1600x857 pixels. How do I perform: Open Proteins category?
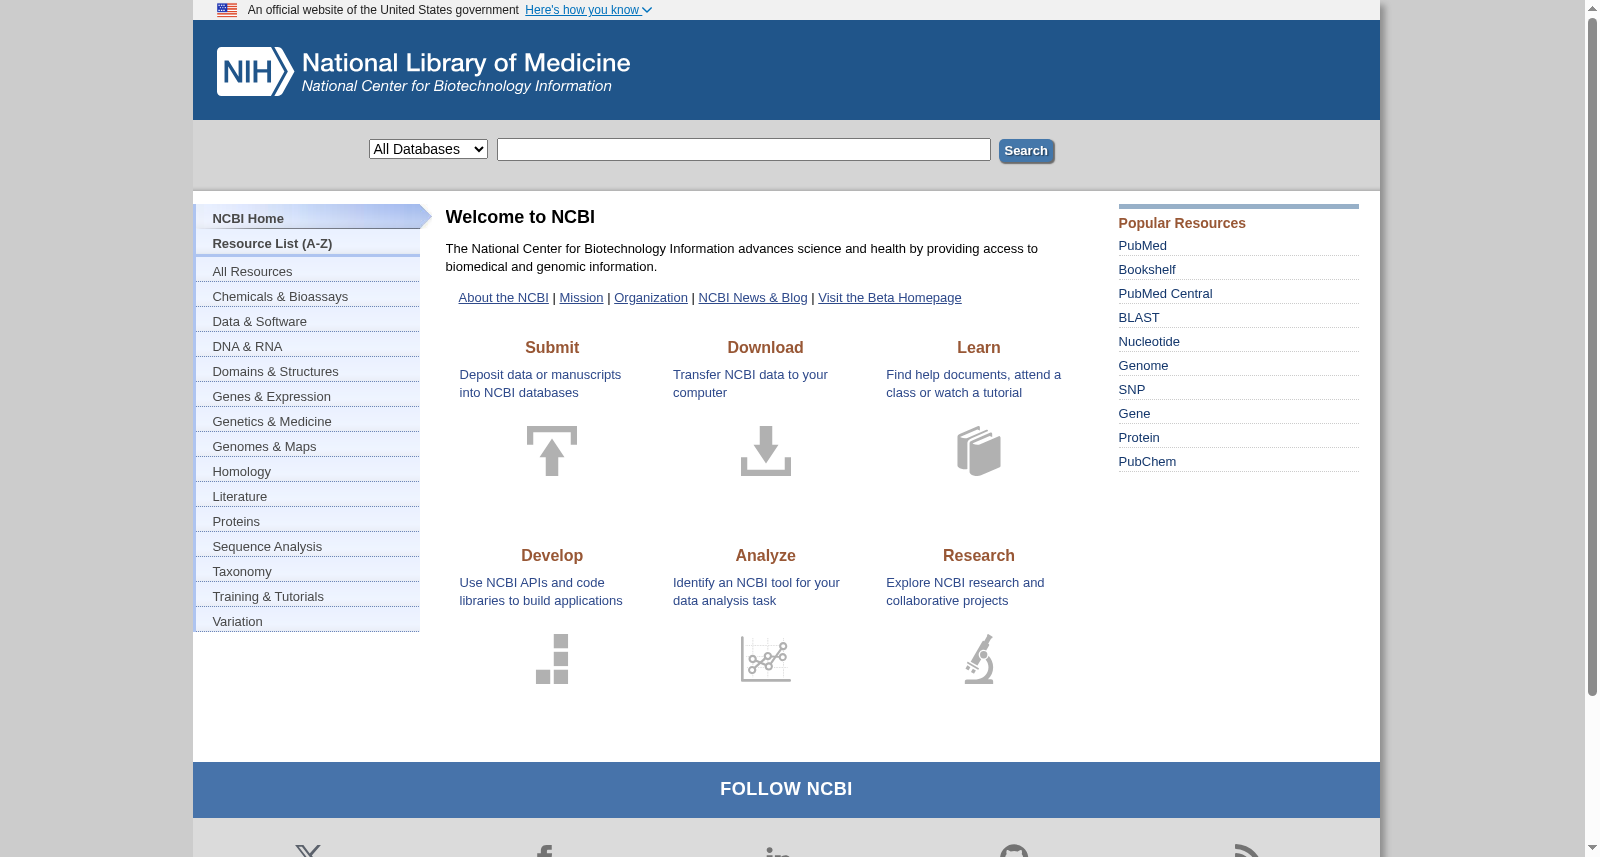coord(308,521)
